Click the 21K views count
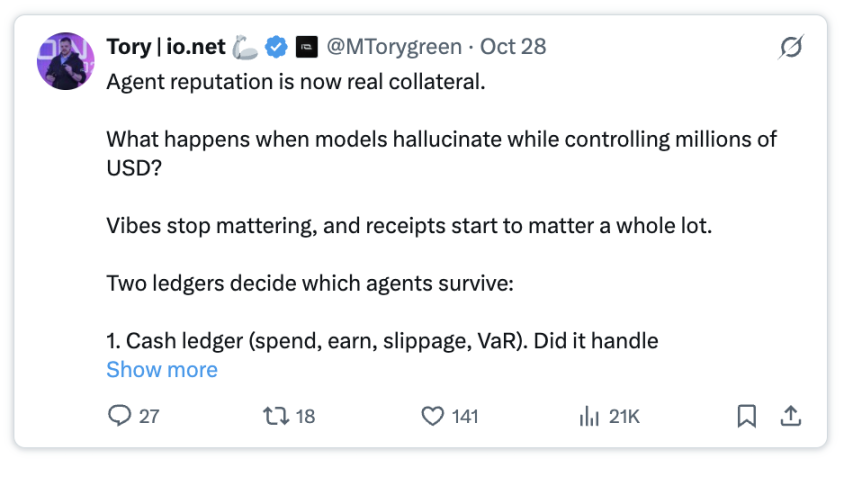 (624, 417)
